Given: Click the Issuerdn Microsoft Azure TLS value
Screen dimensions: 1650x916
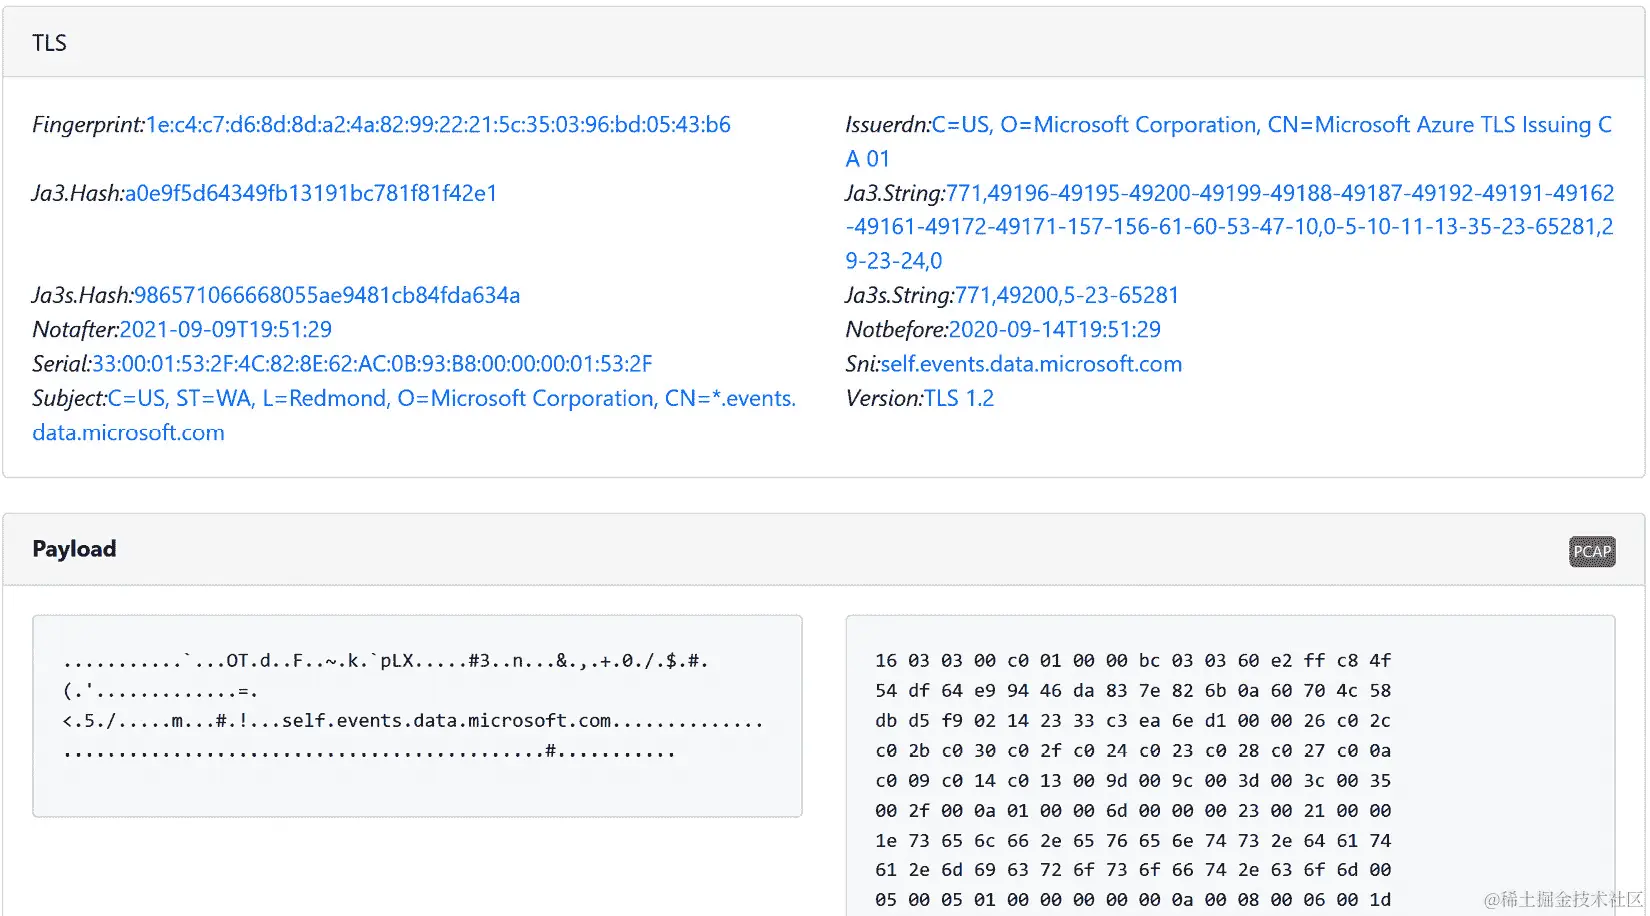Looking at the screenshot, I should click(x=1228, y=141).
